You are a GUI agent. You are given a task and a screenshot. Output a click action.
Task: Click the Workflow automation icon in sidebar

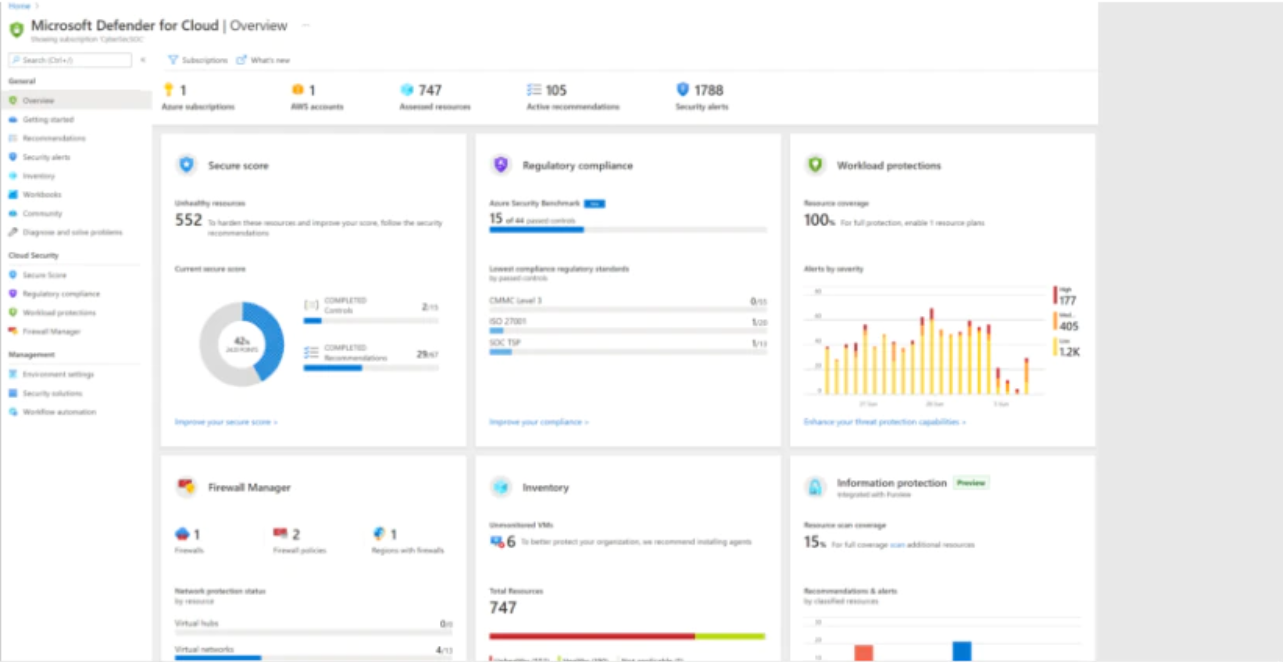click(13, 412)
